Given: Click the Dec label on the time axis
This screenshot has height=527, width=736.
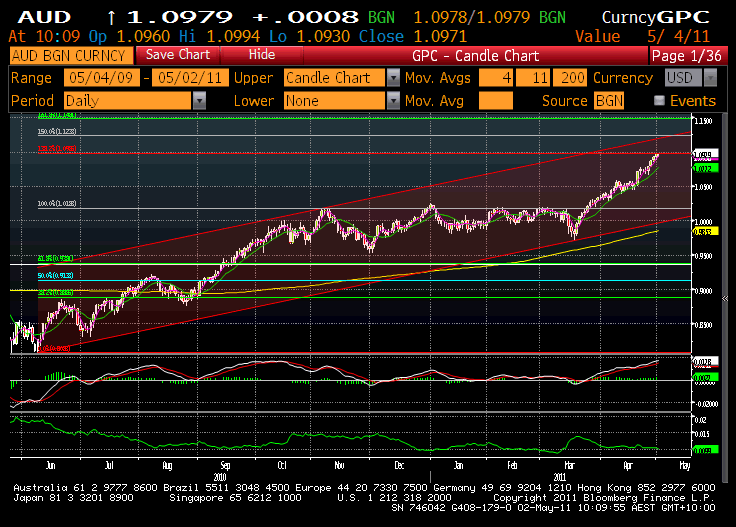Looking at the screenshot, I should click(x=399, y=466).
